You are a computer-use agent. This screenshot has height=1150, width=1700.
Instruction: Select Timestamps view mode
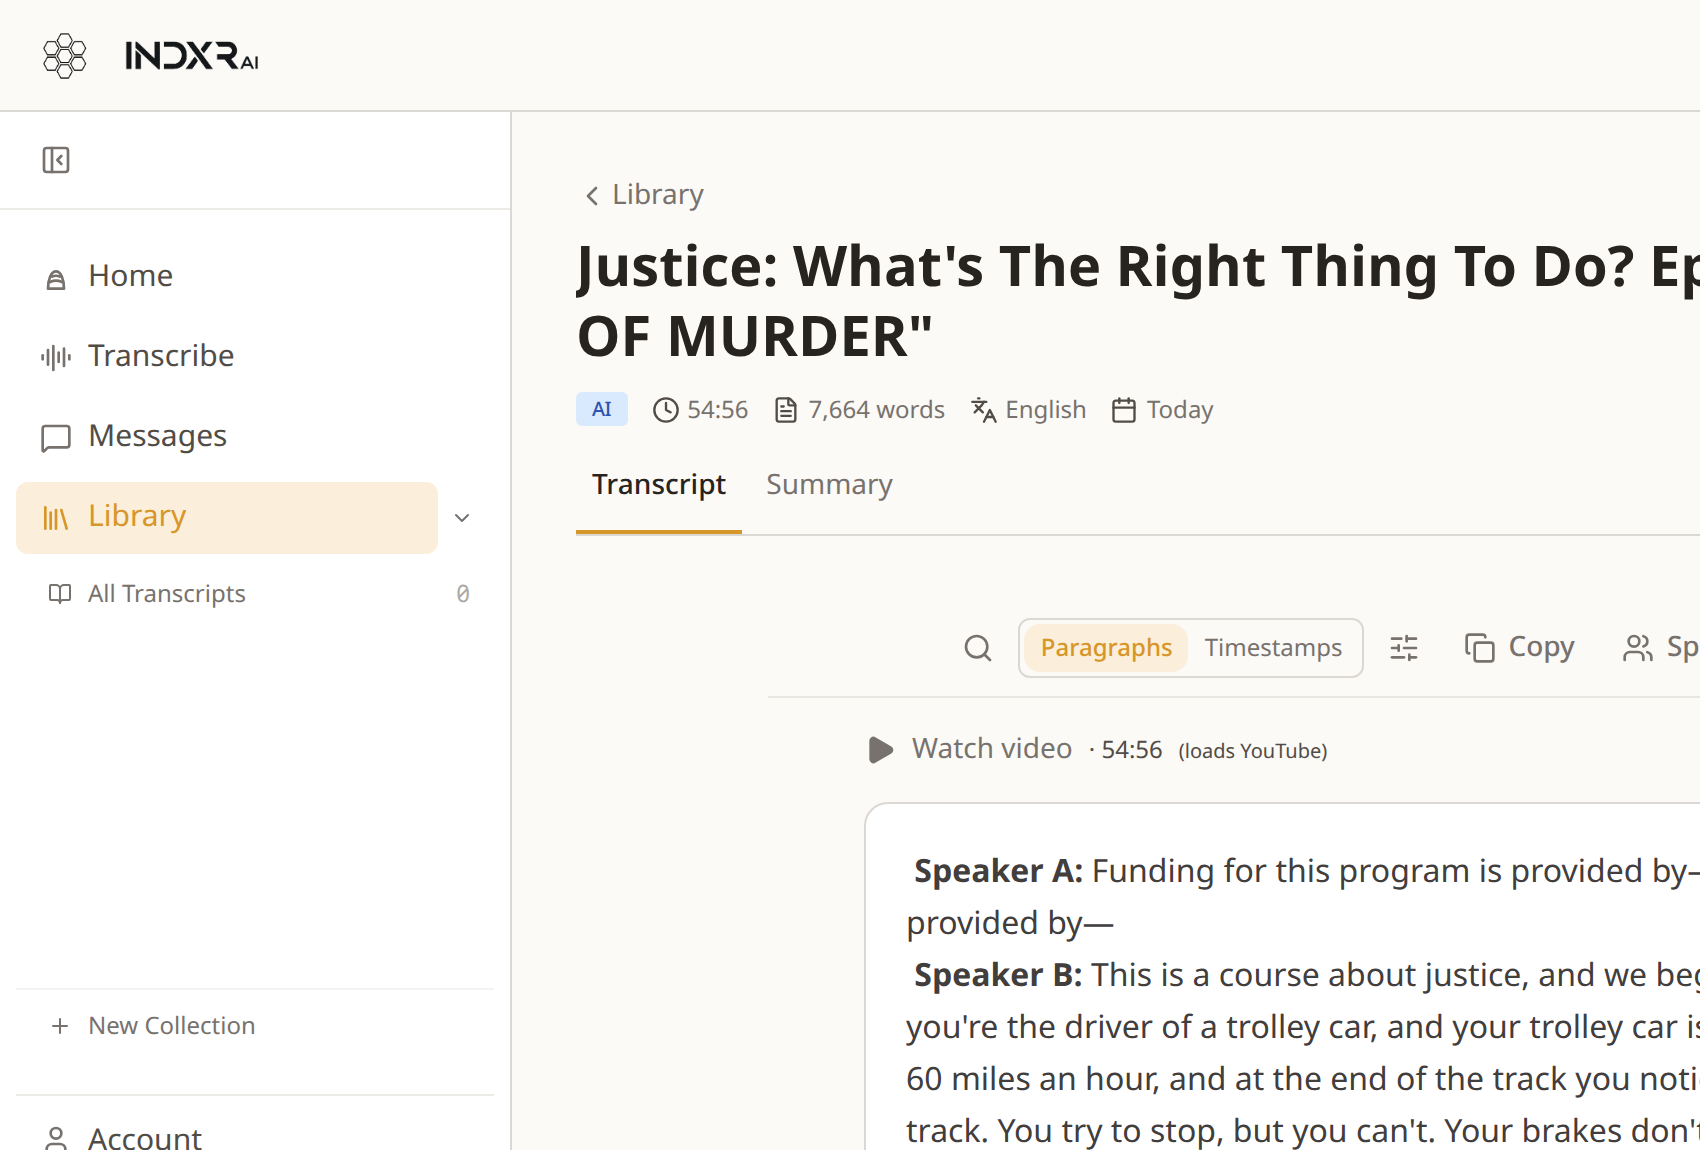[1273, 648]
